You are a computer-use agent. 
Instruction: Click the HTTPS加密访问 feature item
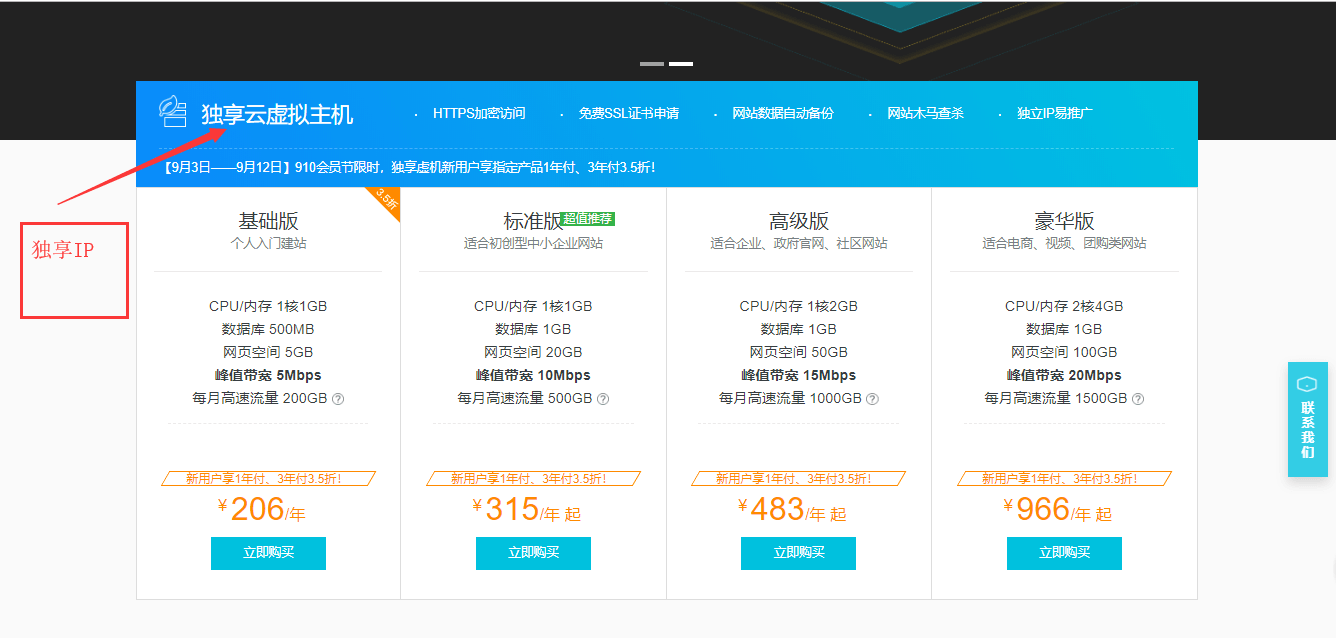click(x=478, y=114)
